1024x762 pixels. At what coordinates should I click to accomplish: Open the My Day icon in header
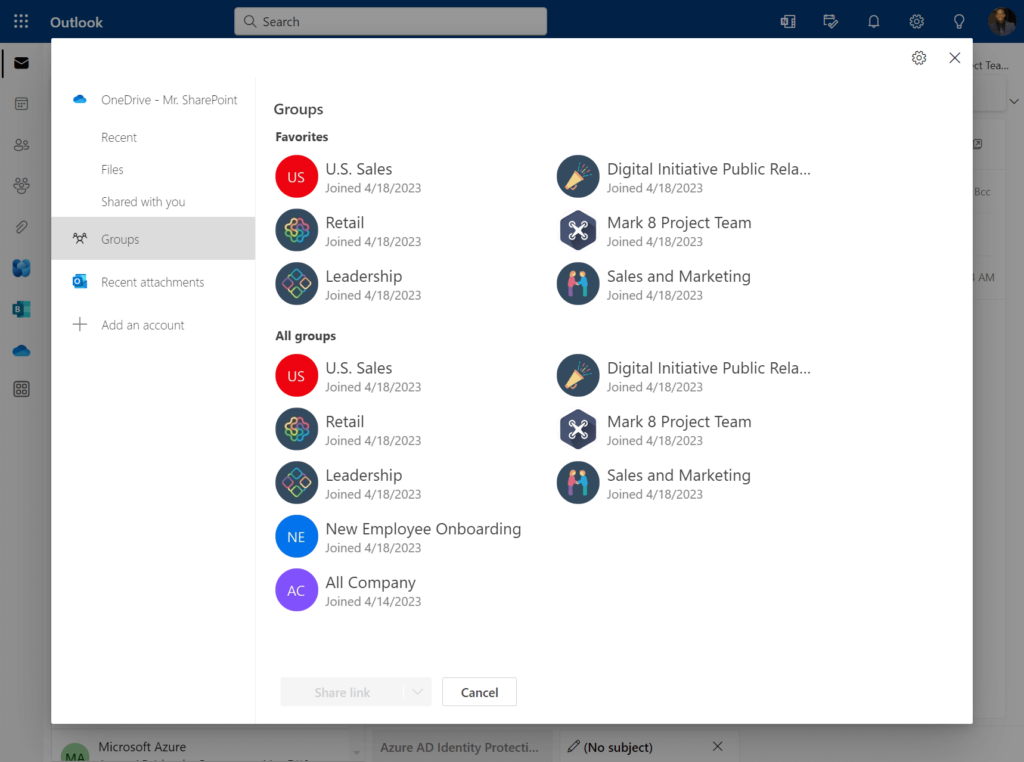point(830,22)
